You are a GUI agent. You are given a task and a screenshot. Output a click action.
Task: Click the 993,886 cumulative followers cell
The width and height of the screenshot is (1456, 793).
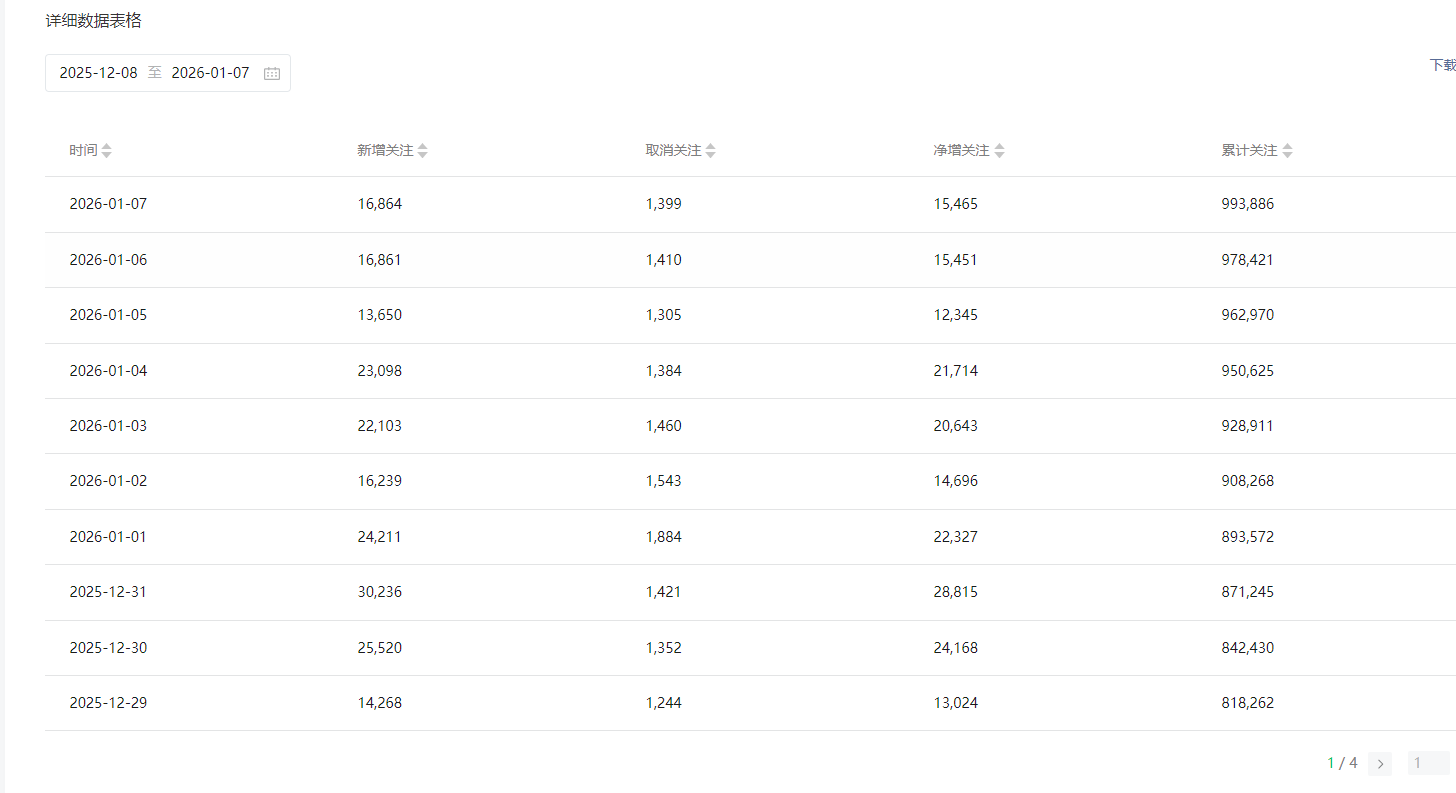(x=1247, y=204)
